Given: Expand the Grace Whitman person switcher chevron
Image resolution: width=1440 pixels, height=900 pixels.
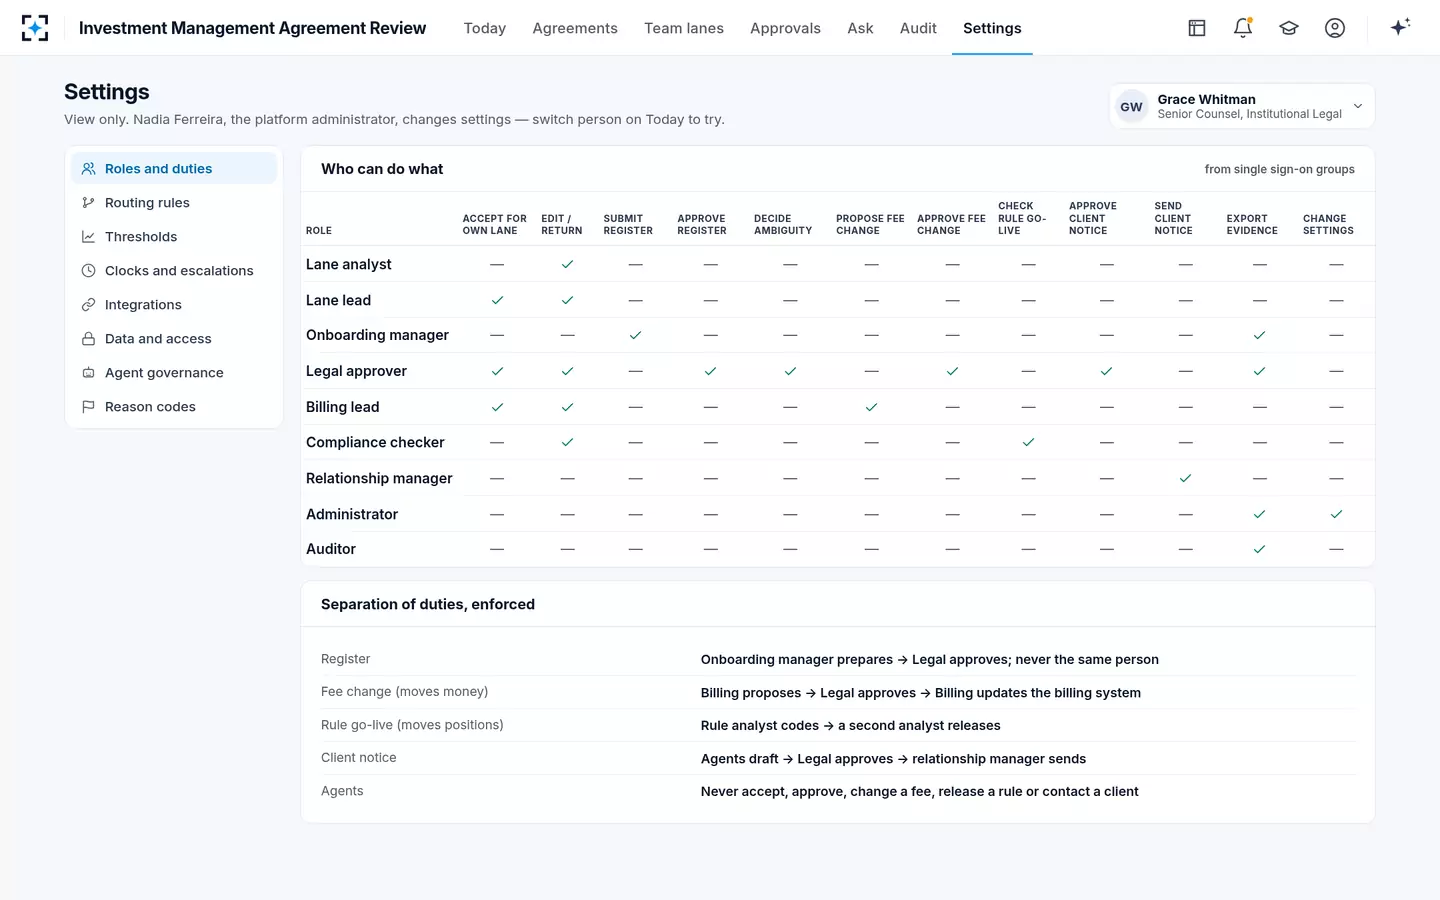Looking at the screenshot, I should click(x=1358, y=106).
